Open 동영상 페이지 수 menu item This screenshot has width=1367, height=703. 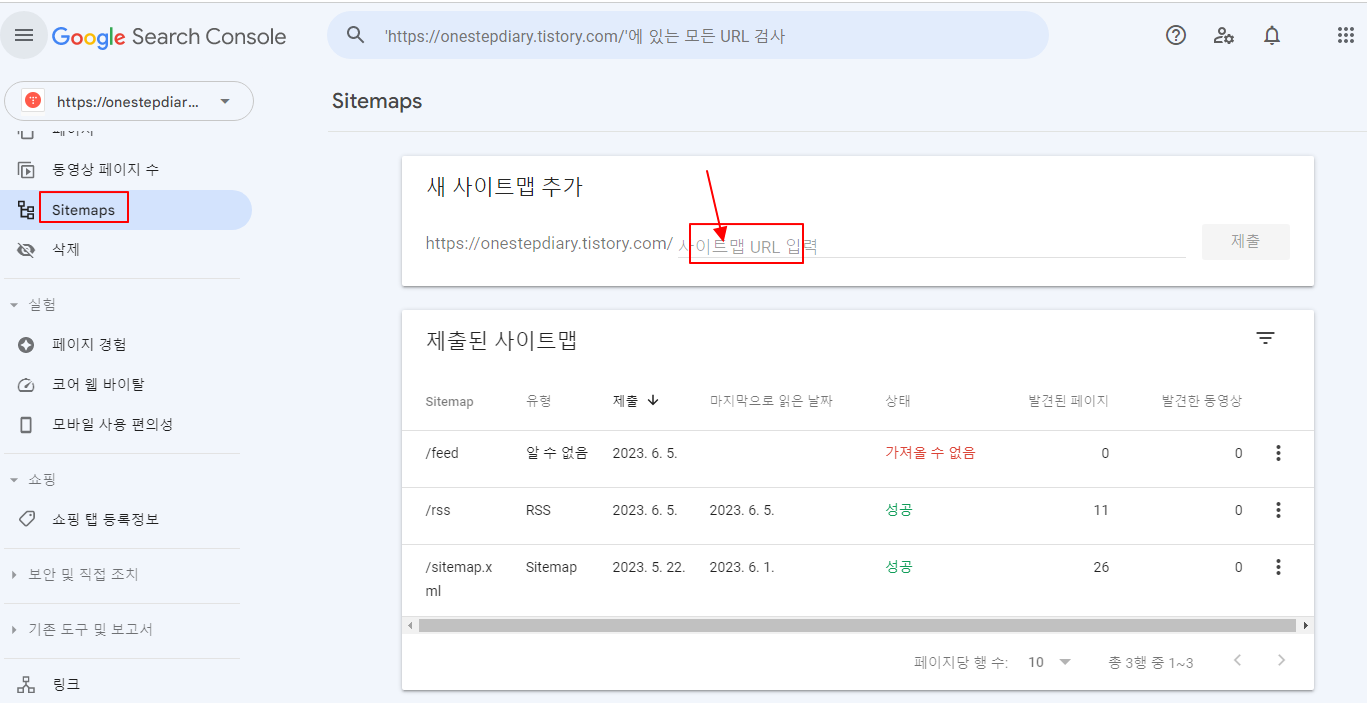tap(106, 170)
